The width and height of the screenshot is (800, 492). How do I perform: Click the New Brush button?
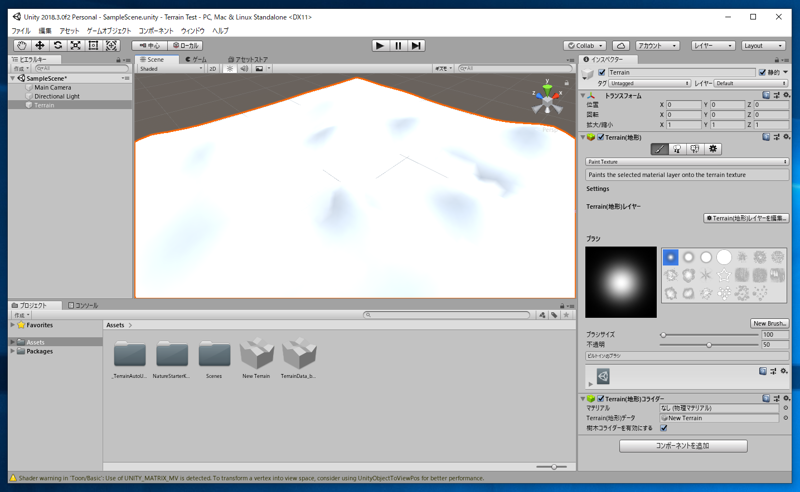(770, 323)
